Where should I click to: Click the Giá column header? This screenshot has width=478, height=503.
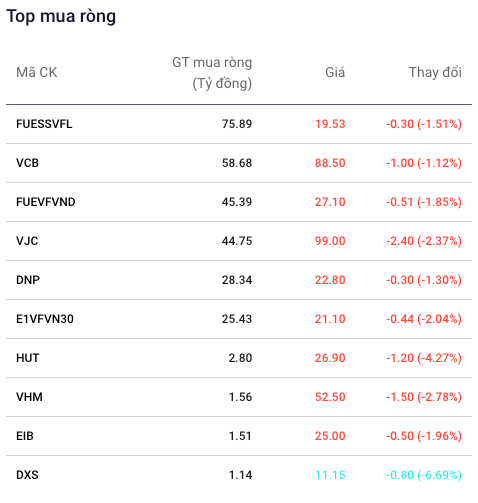(x=335, y=72)
